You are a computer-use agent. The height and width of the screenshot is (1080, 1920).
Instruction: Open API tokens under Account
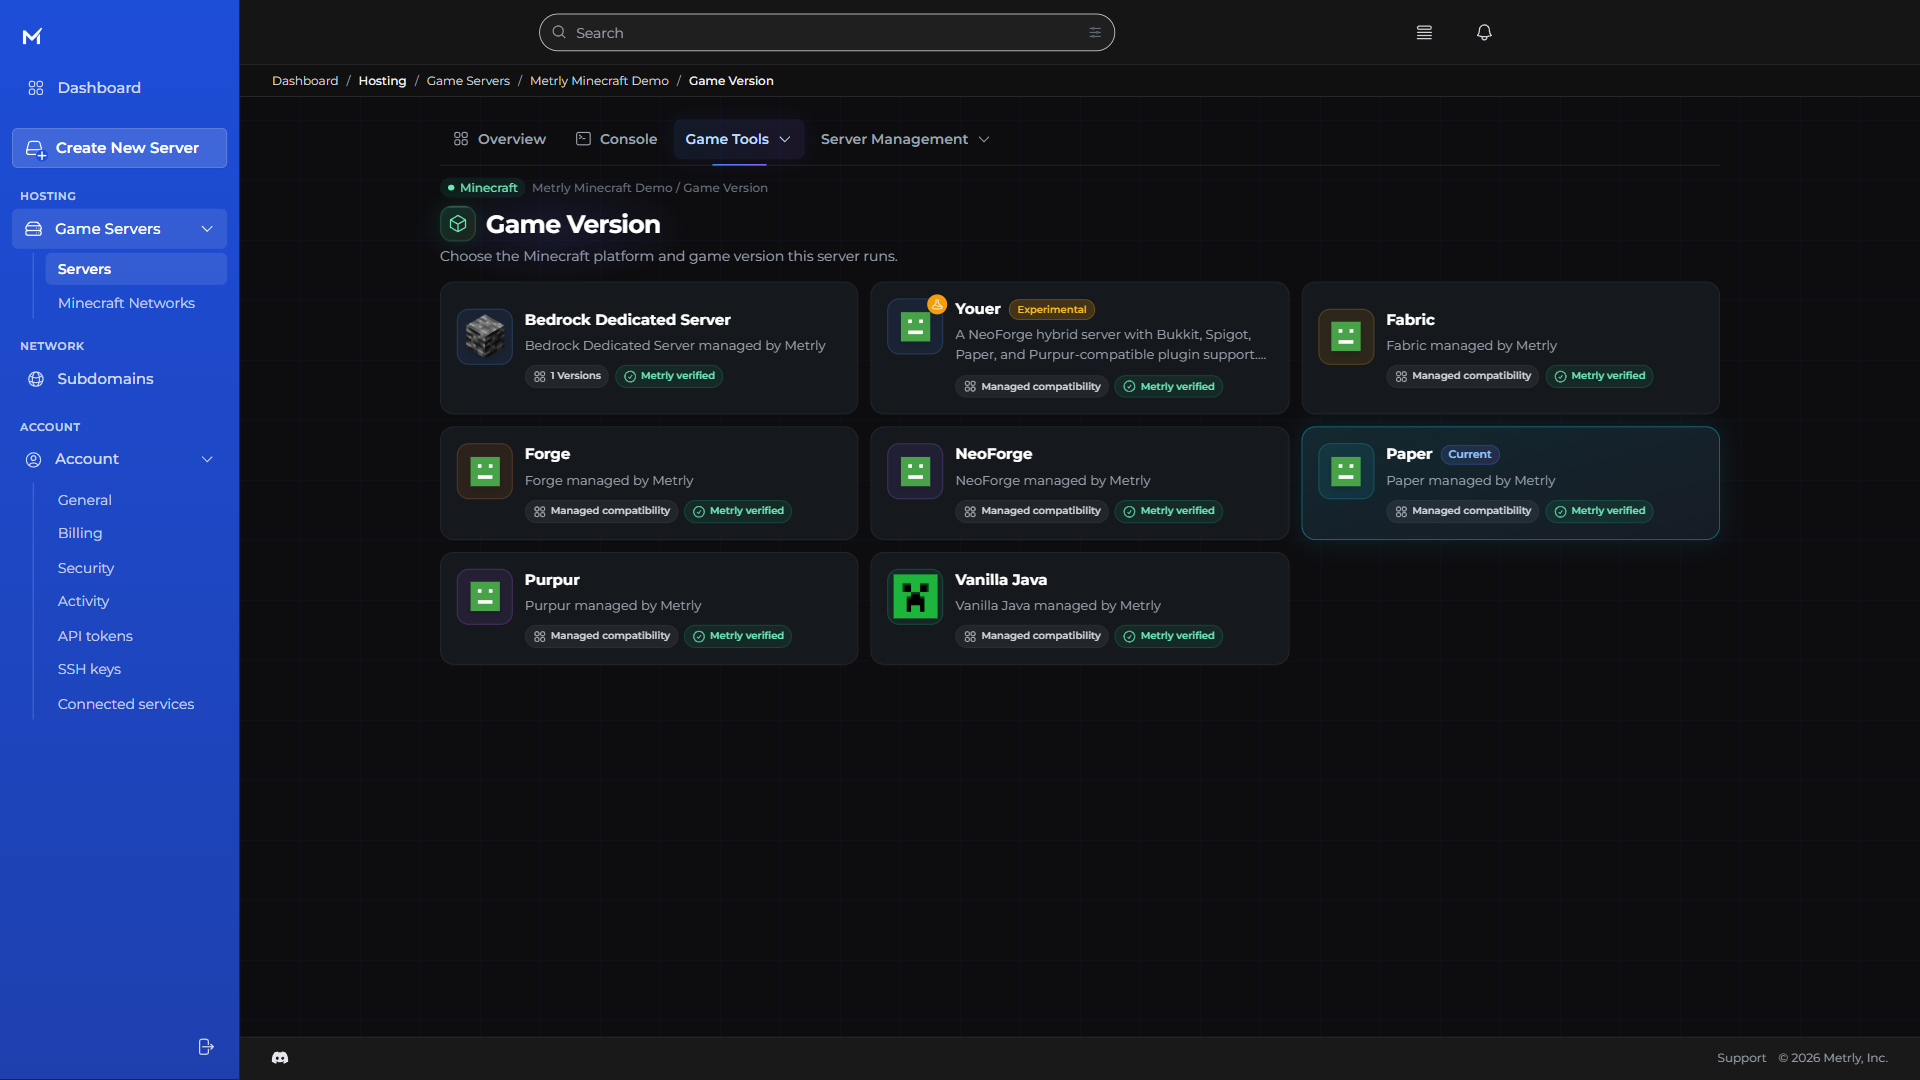tap(95, 636)
